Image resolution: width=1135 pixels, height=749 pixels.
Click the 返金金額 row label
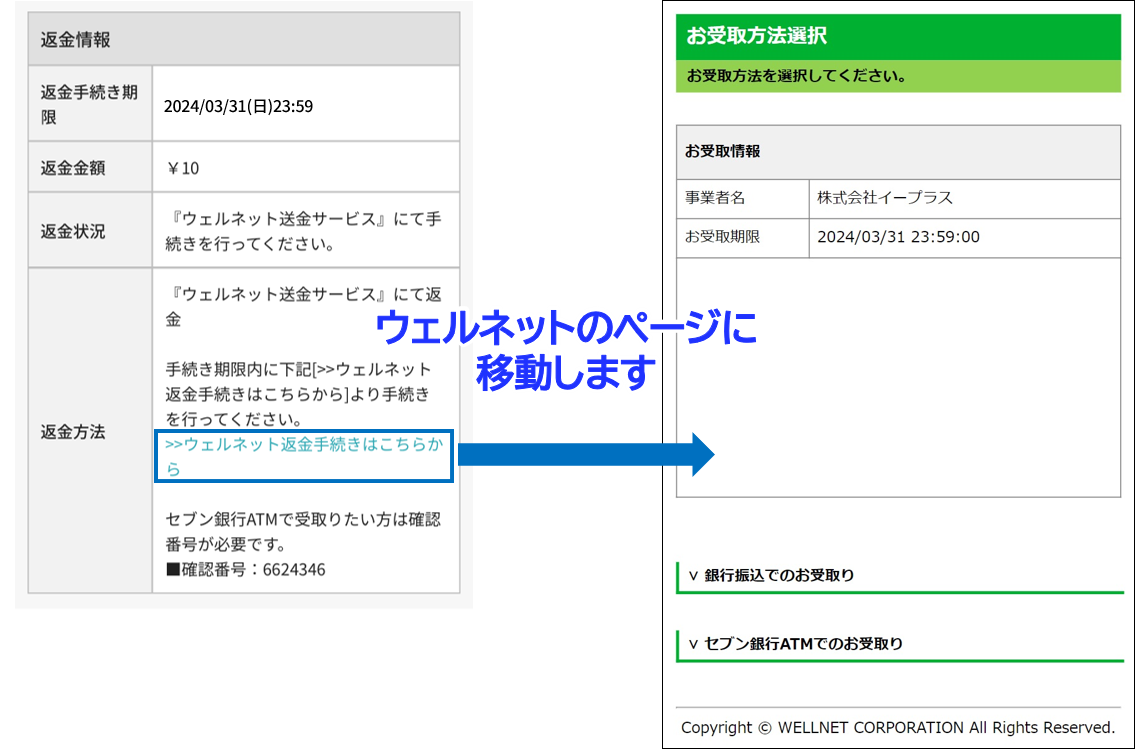(90, 168)
